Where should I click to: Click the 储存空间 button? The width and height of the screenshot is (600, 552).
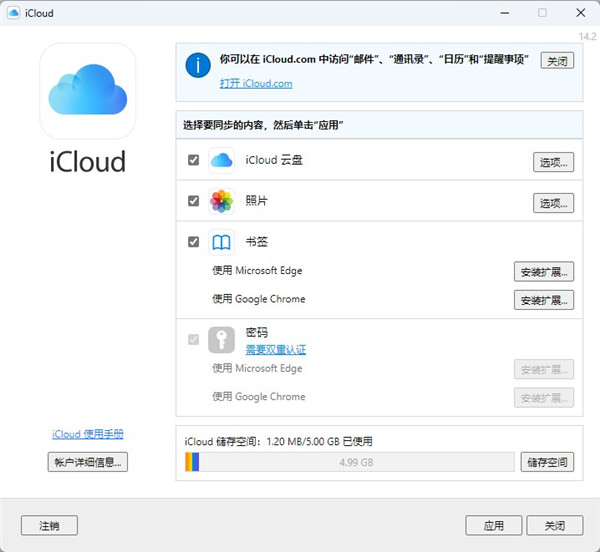(547, 462)
